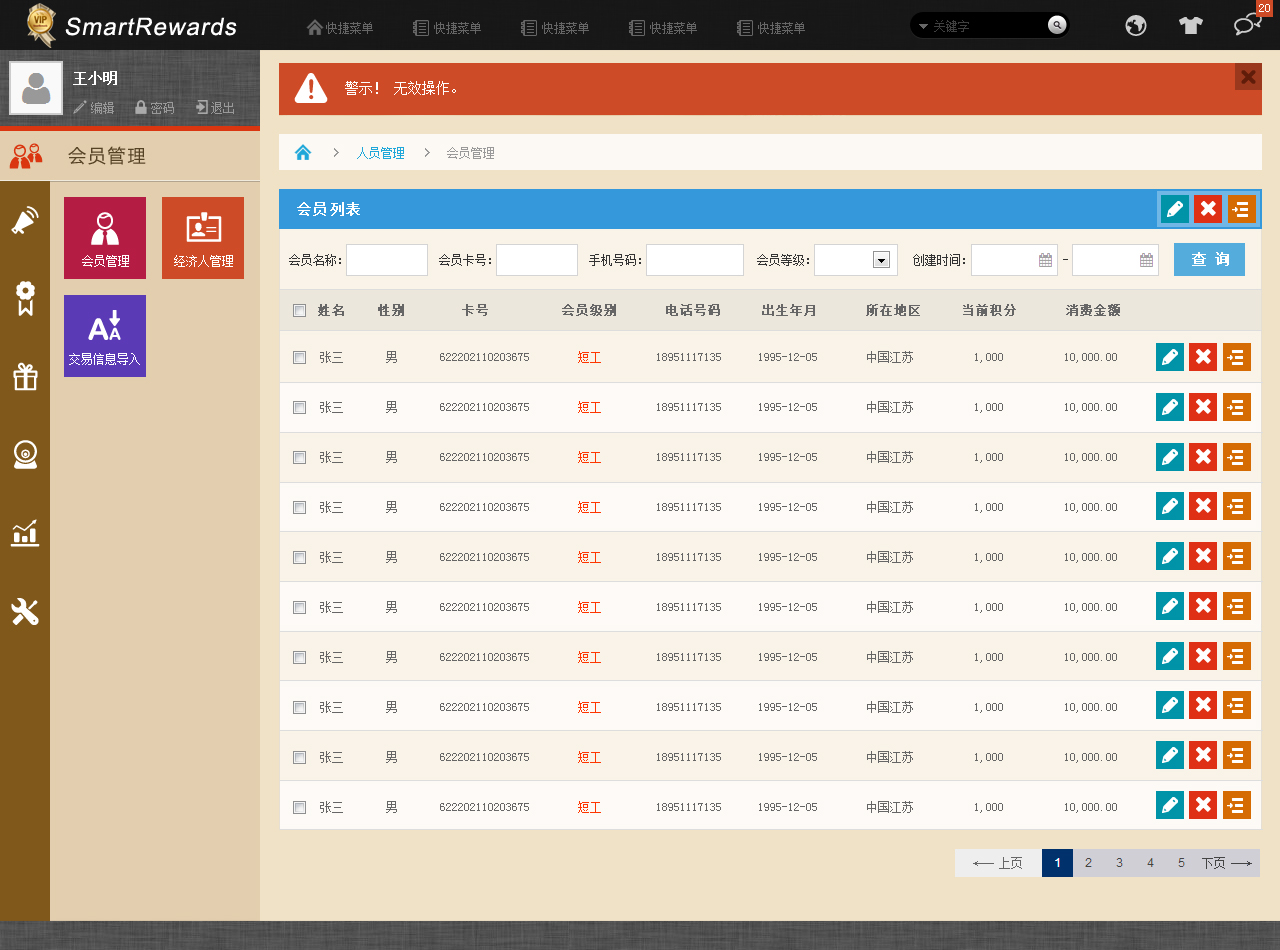The height and width of the screenshot is (950, 1280).
Task: Open the 创建时间 start date calendar
Action: pyautogui.click(x=1046, y=260)
